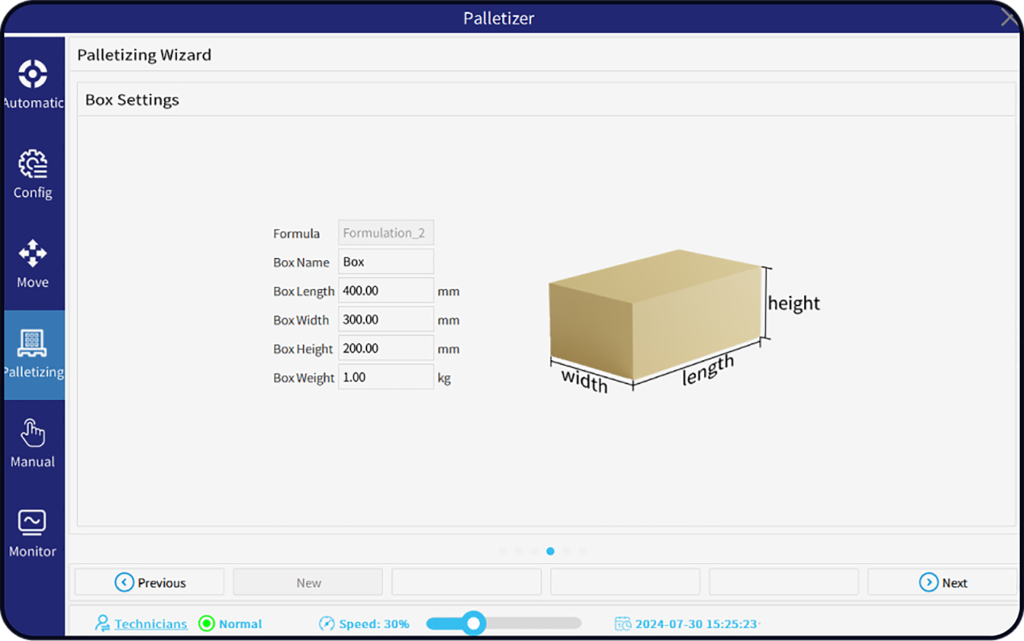Open the Manual hand icon
The width and height of the screenshot is (1024, 641).
point(33,434)
